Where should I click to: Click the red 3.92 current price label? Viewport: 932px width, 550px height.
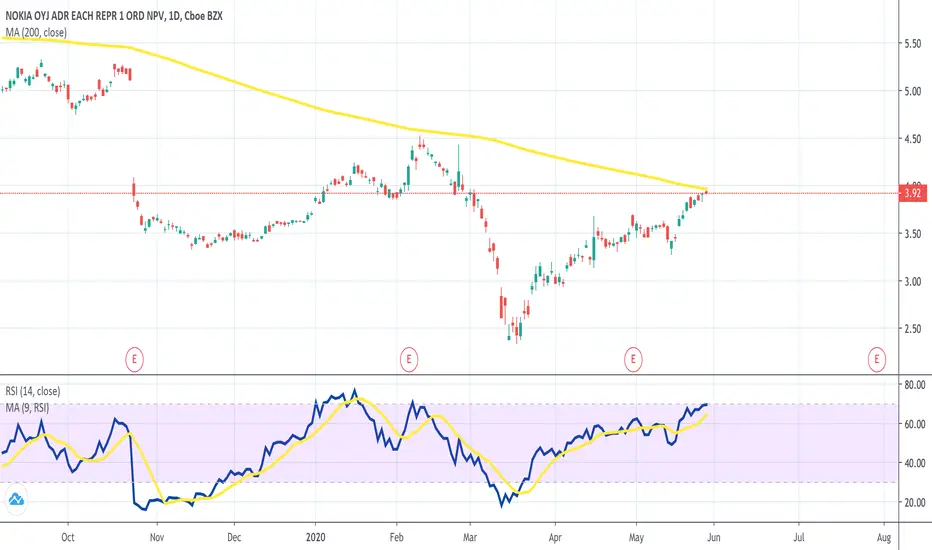[x=912, y=193]
